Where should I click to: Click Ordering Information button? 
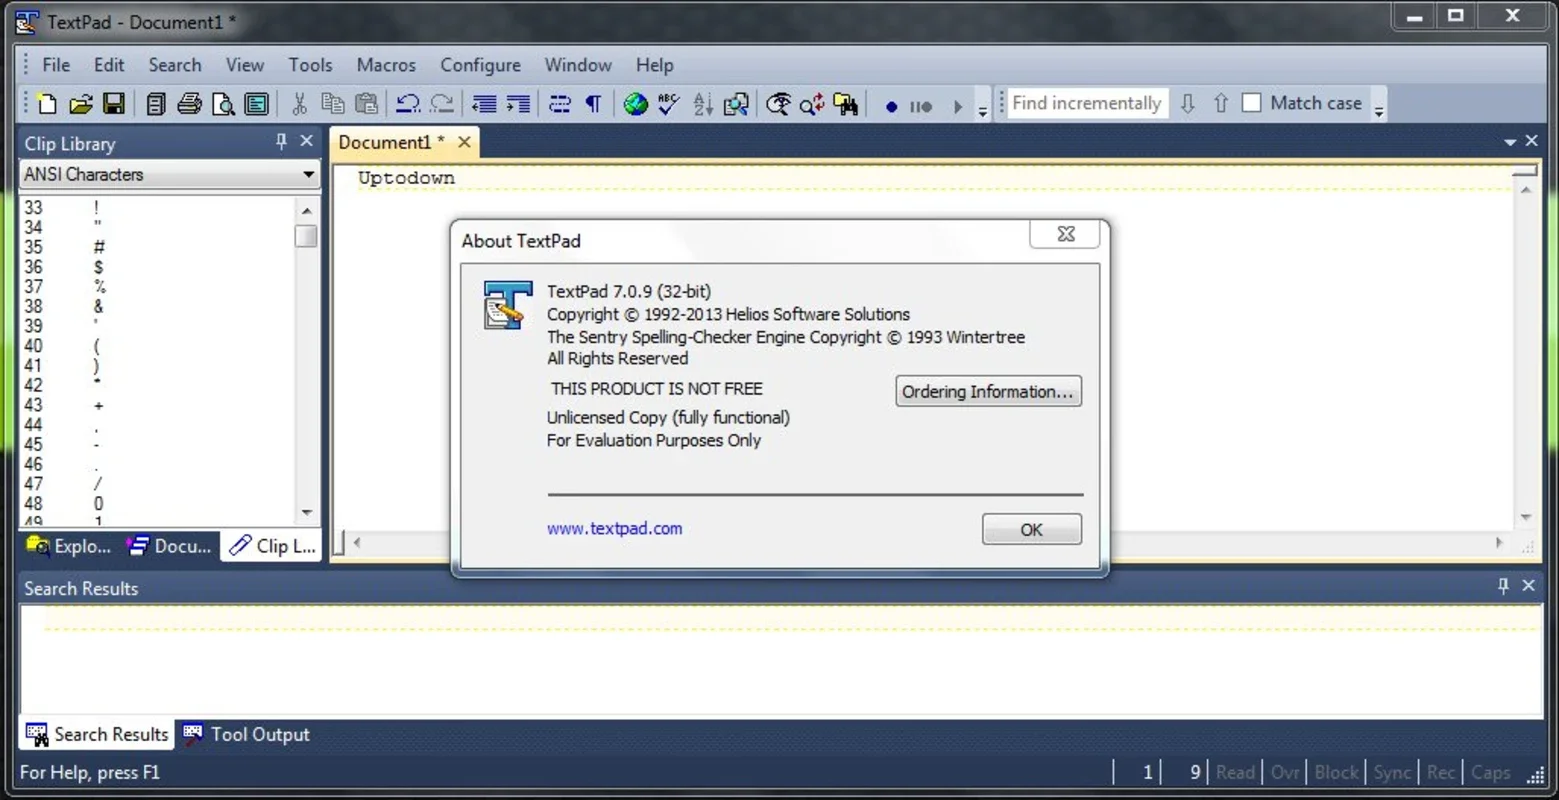988,392
